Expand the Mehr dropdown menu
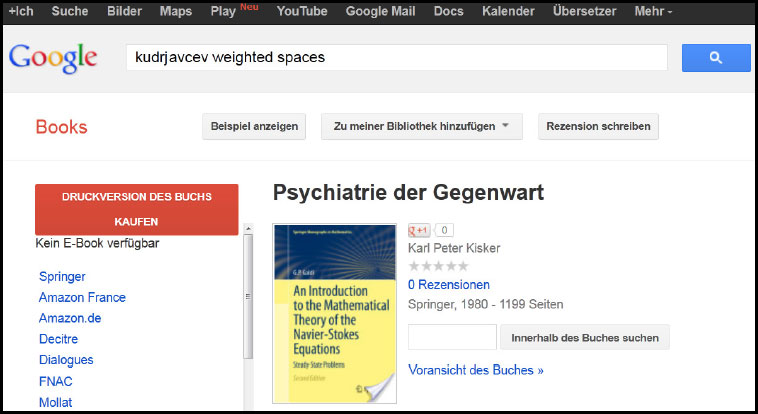This screenshot has height=414, width=758. [x=654, y=11]
